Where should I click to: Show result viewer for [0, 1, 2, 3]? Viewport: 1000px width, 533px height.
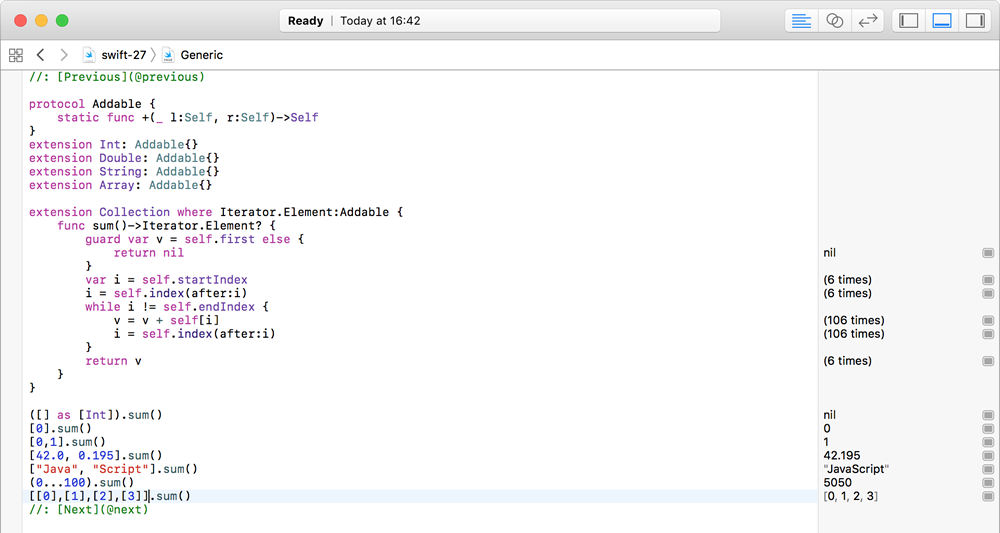coord(988,496)
